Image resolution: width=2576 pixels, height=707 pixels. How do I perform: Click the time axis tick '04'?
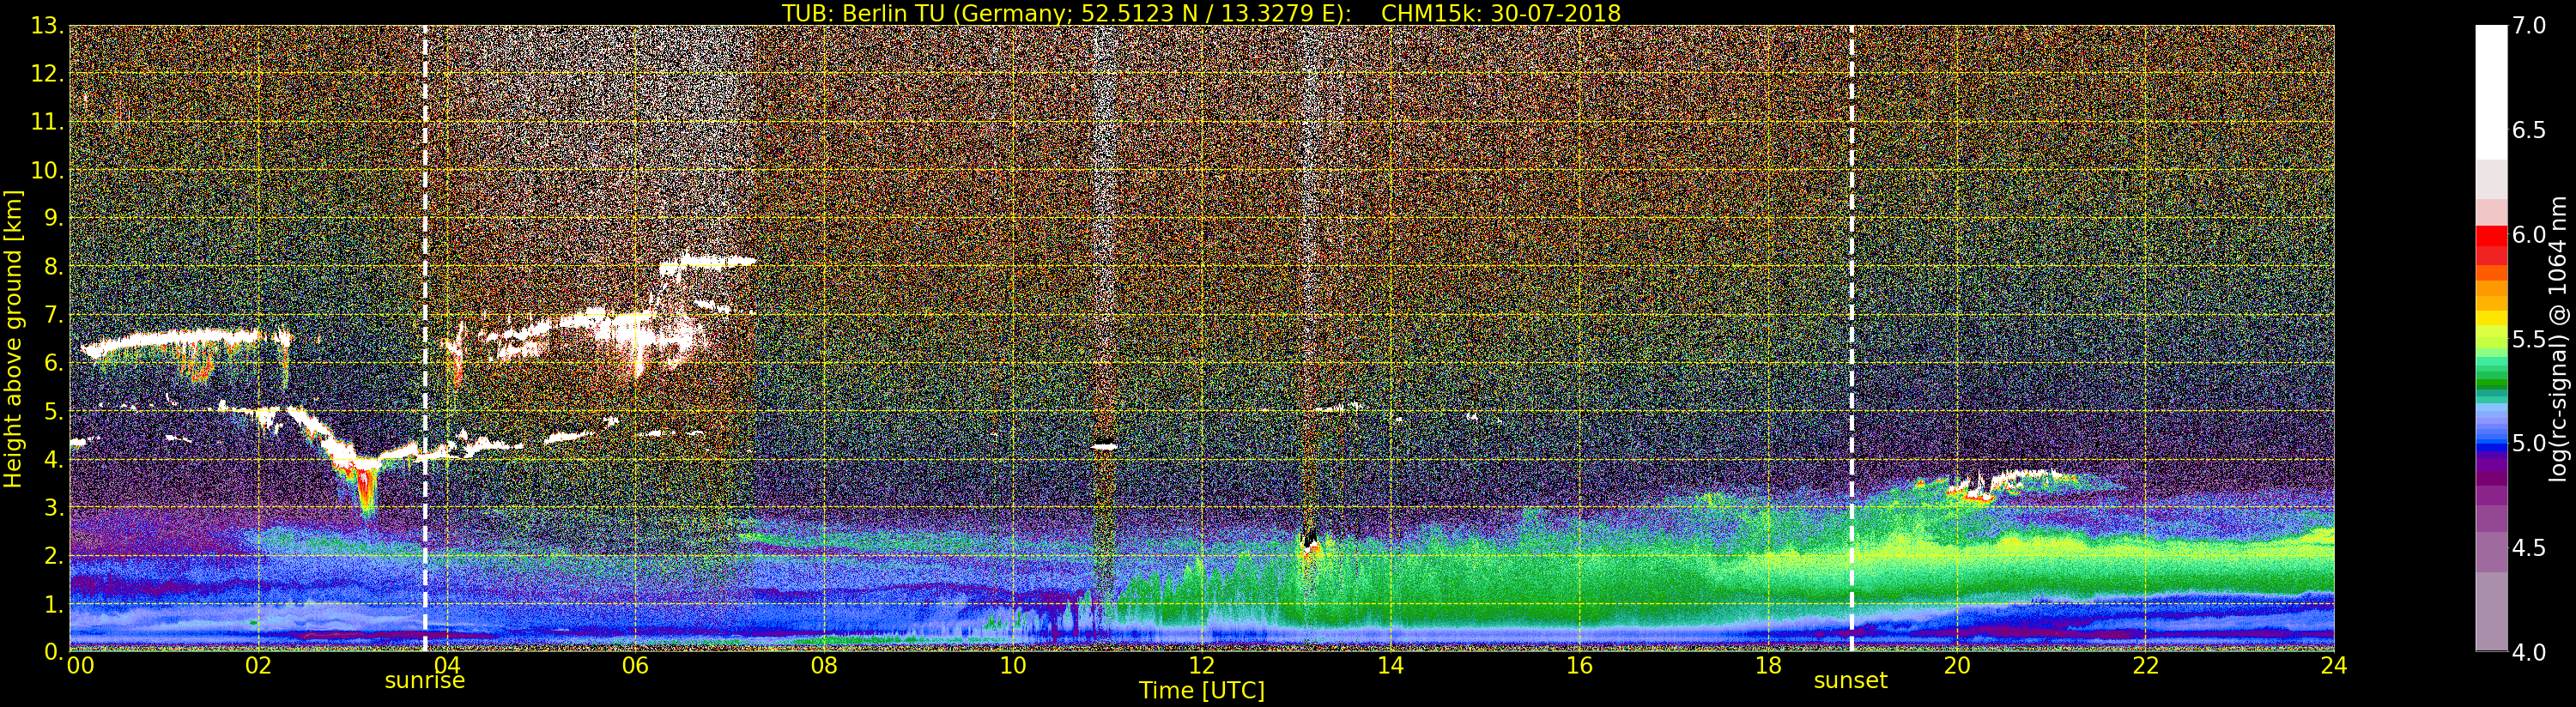click(447, 665)
